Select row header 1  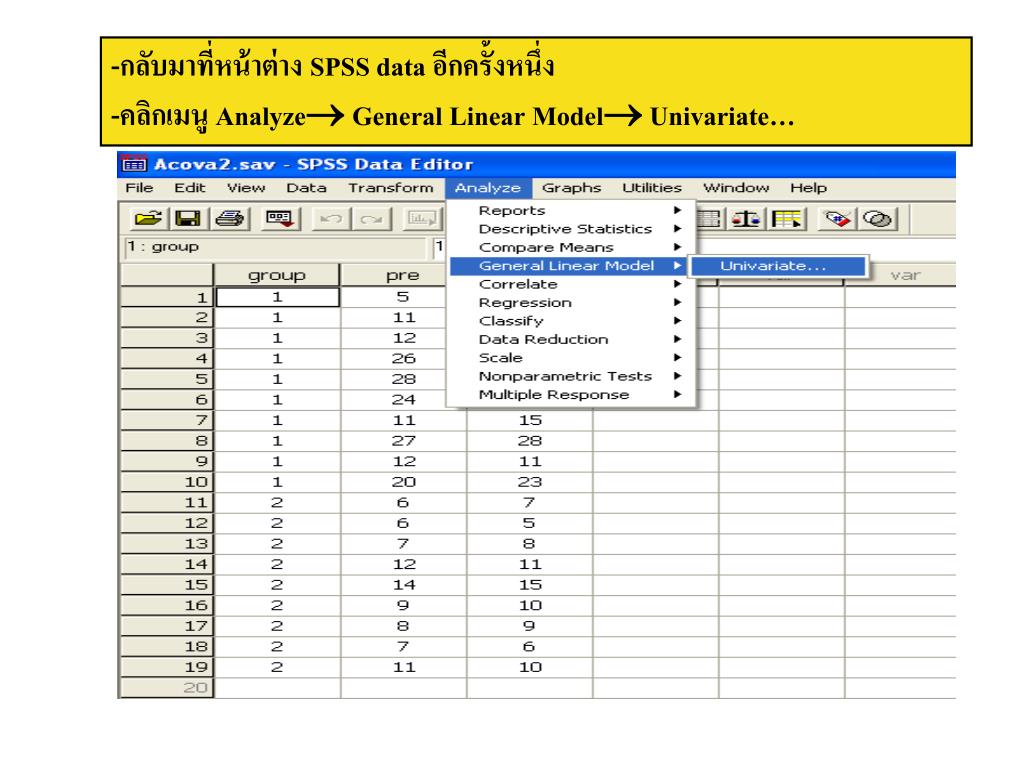[167, 297]
